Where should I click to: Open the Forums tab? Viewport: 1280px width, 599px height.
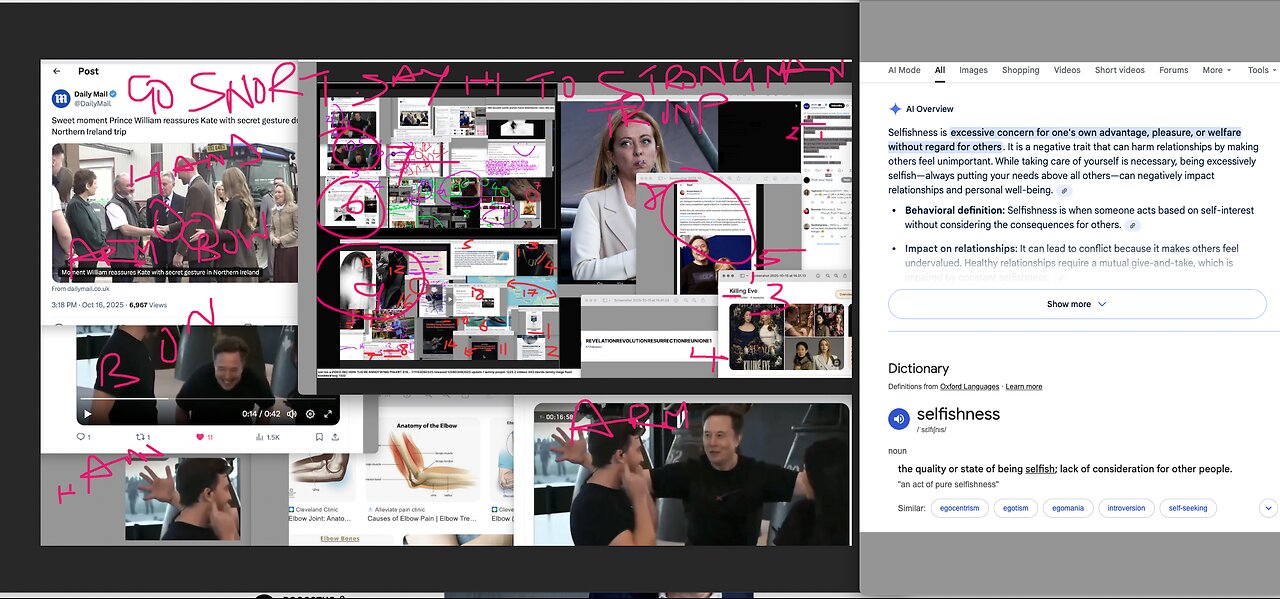[x=1174, y=70]
